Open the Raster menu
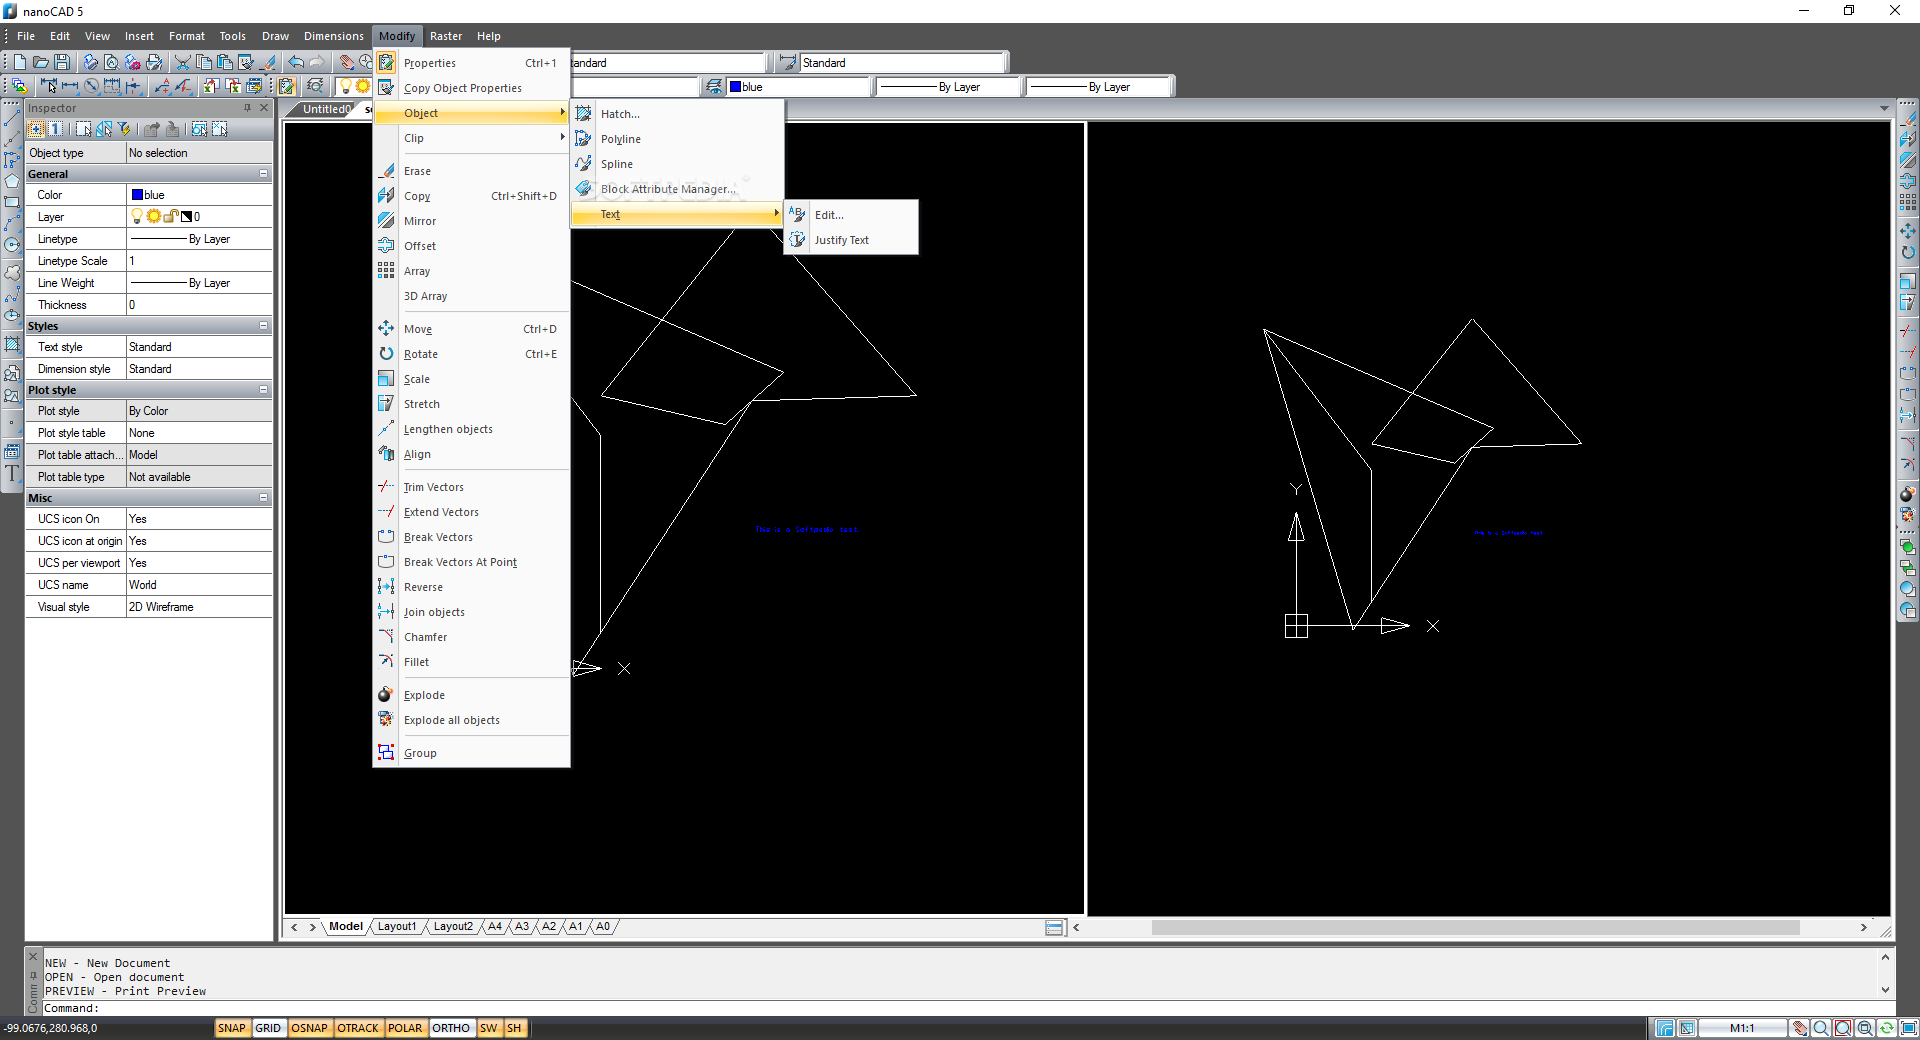1920x1040 pixels. click(x=446, y=36)
